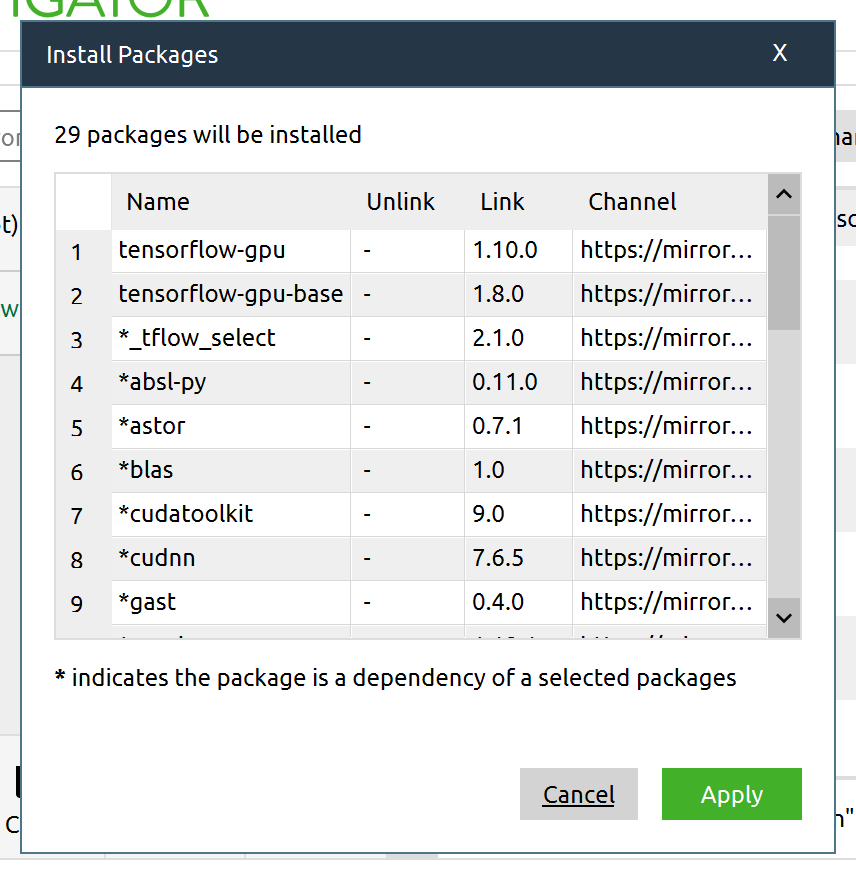Select the *astor package row

coord(152,426)
